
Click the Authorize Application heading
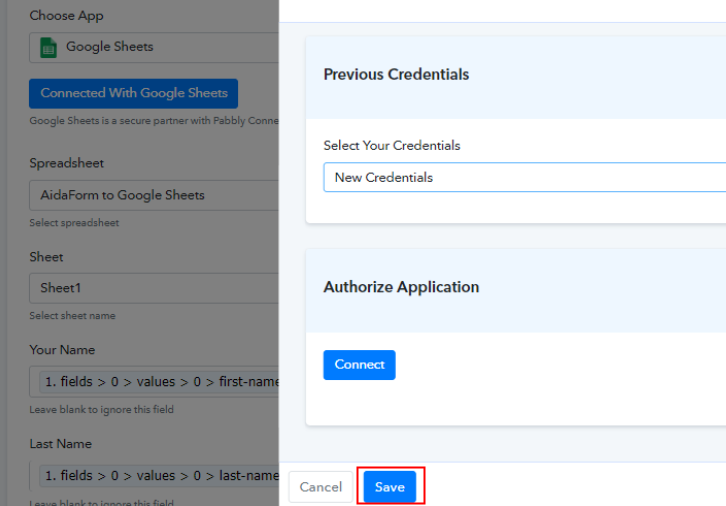[x=401, y=287]
